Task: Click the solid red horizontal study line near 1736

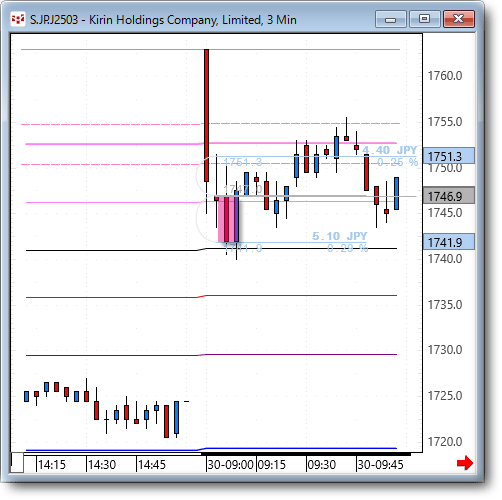Action: [x=211, y=296]
